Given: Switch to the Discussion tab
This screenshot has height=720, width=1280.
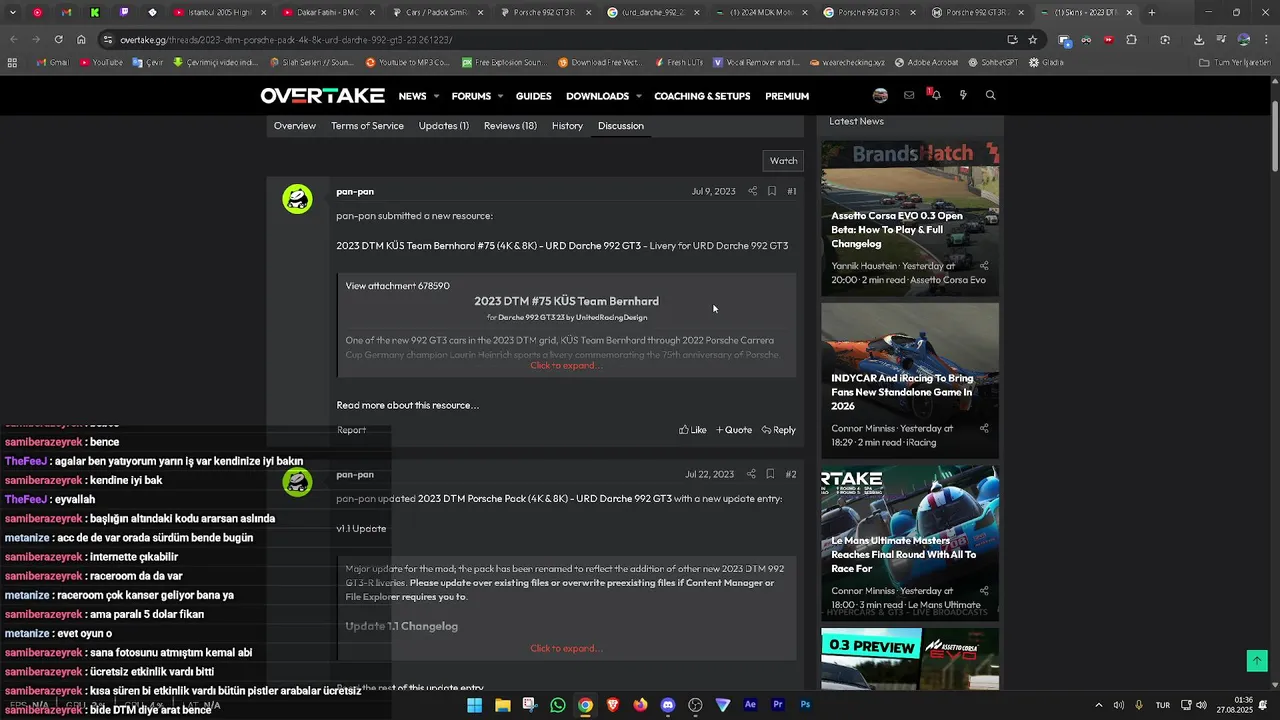Looking at the screenshot, I should (621, 126).
